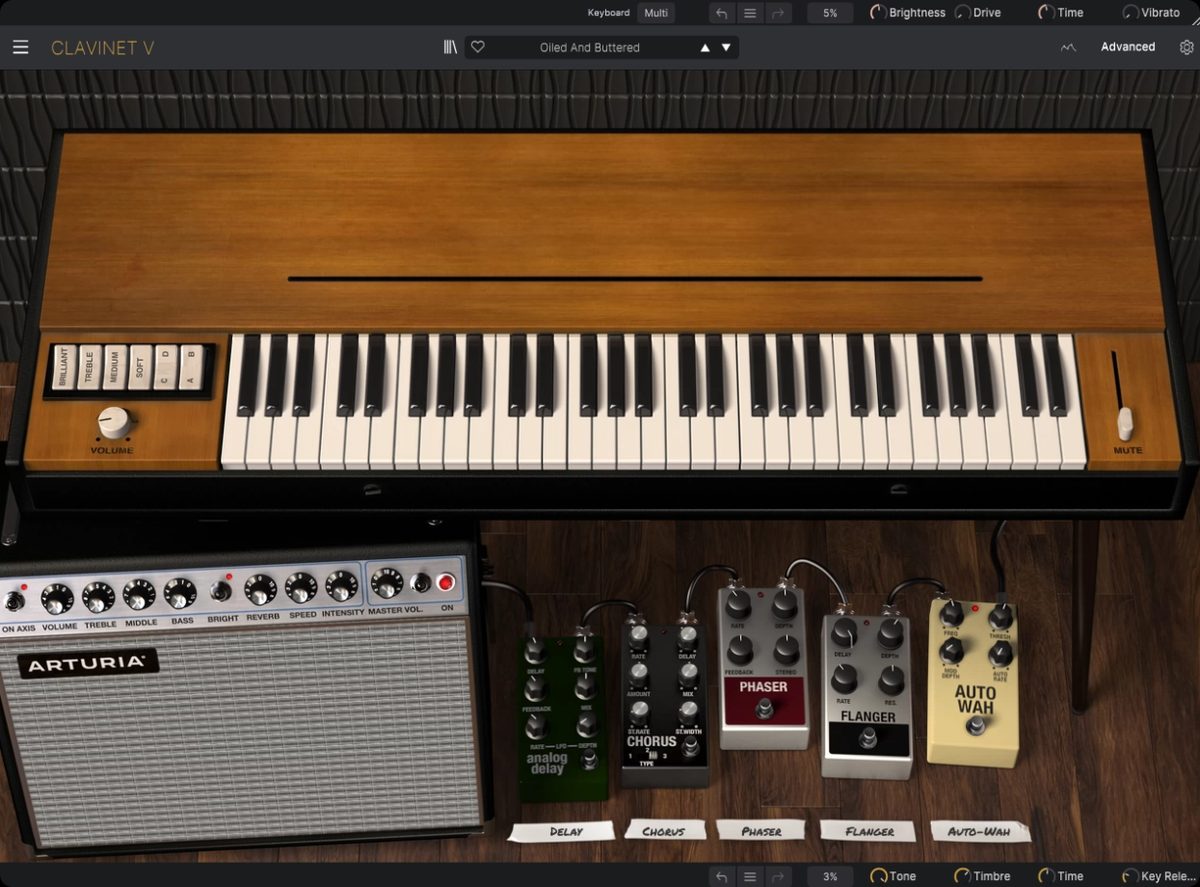The image size is (1200, 887).
Task: Toggle the Soft rocker switch
Action: [x=140, y=367]
